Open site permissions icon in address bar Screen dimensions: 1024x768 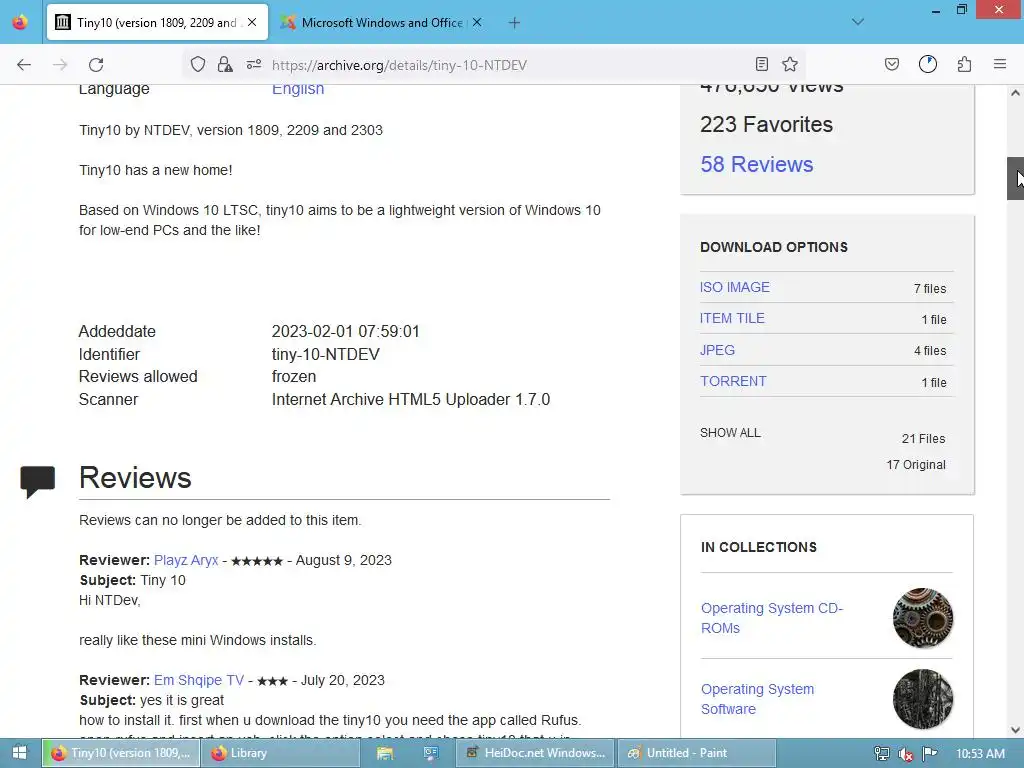pos(254,64)
